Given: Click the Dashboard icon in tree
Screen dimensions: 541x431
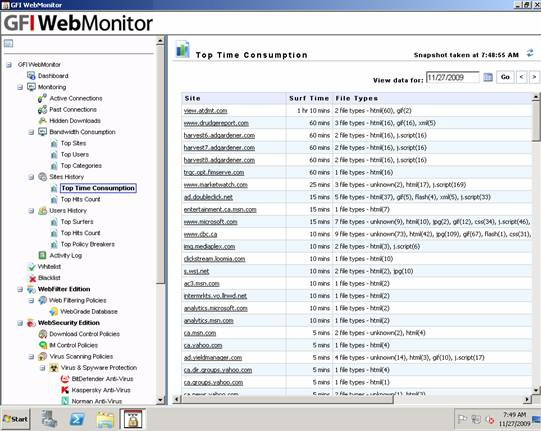Looking at the screenshot, I should tap(31, 76).
